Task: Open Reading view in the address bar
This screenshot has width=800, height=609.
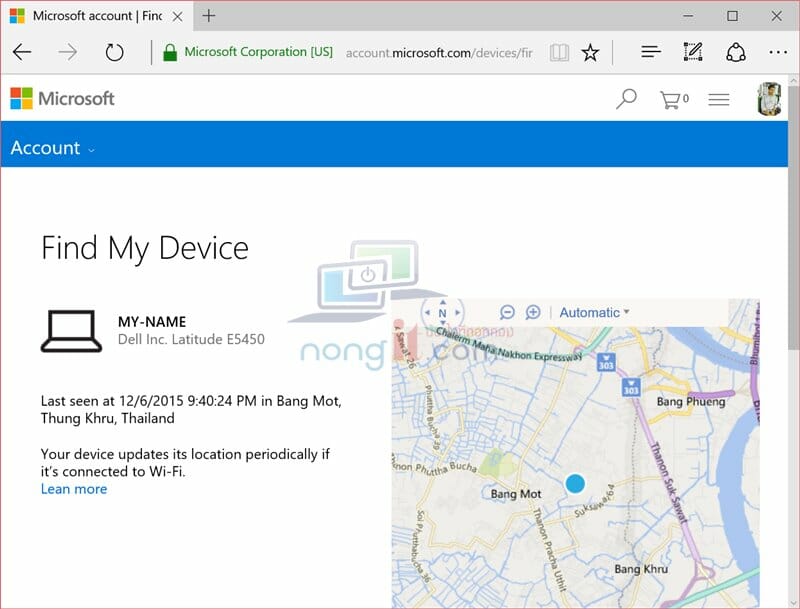Action: point(559,51)
